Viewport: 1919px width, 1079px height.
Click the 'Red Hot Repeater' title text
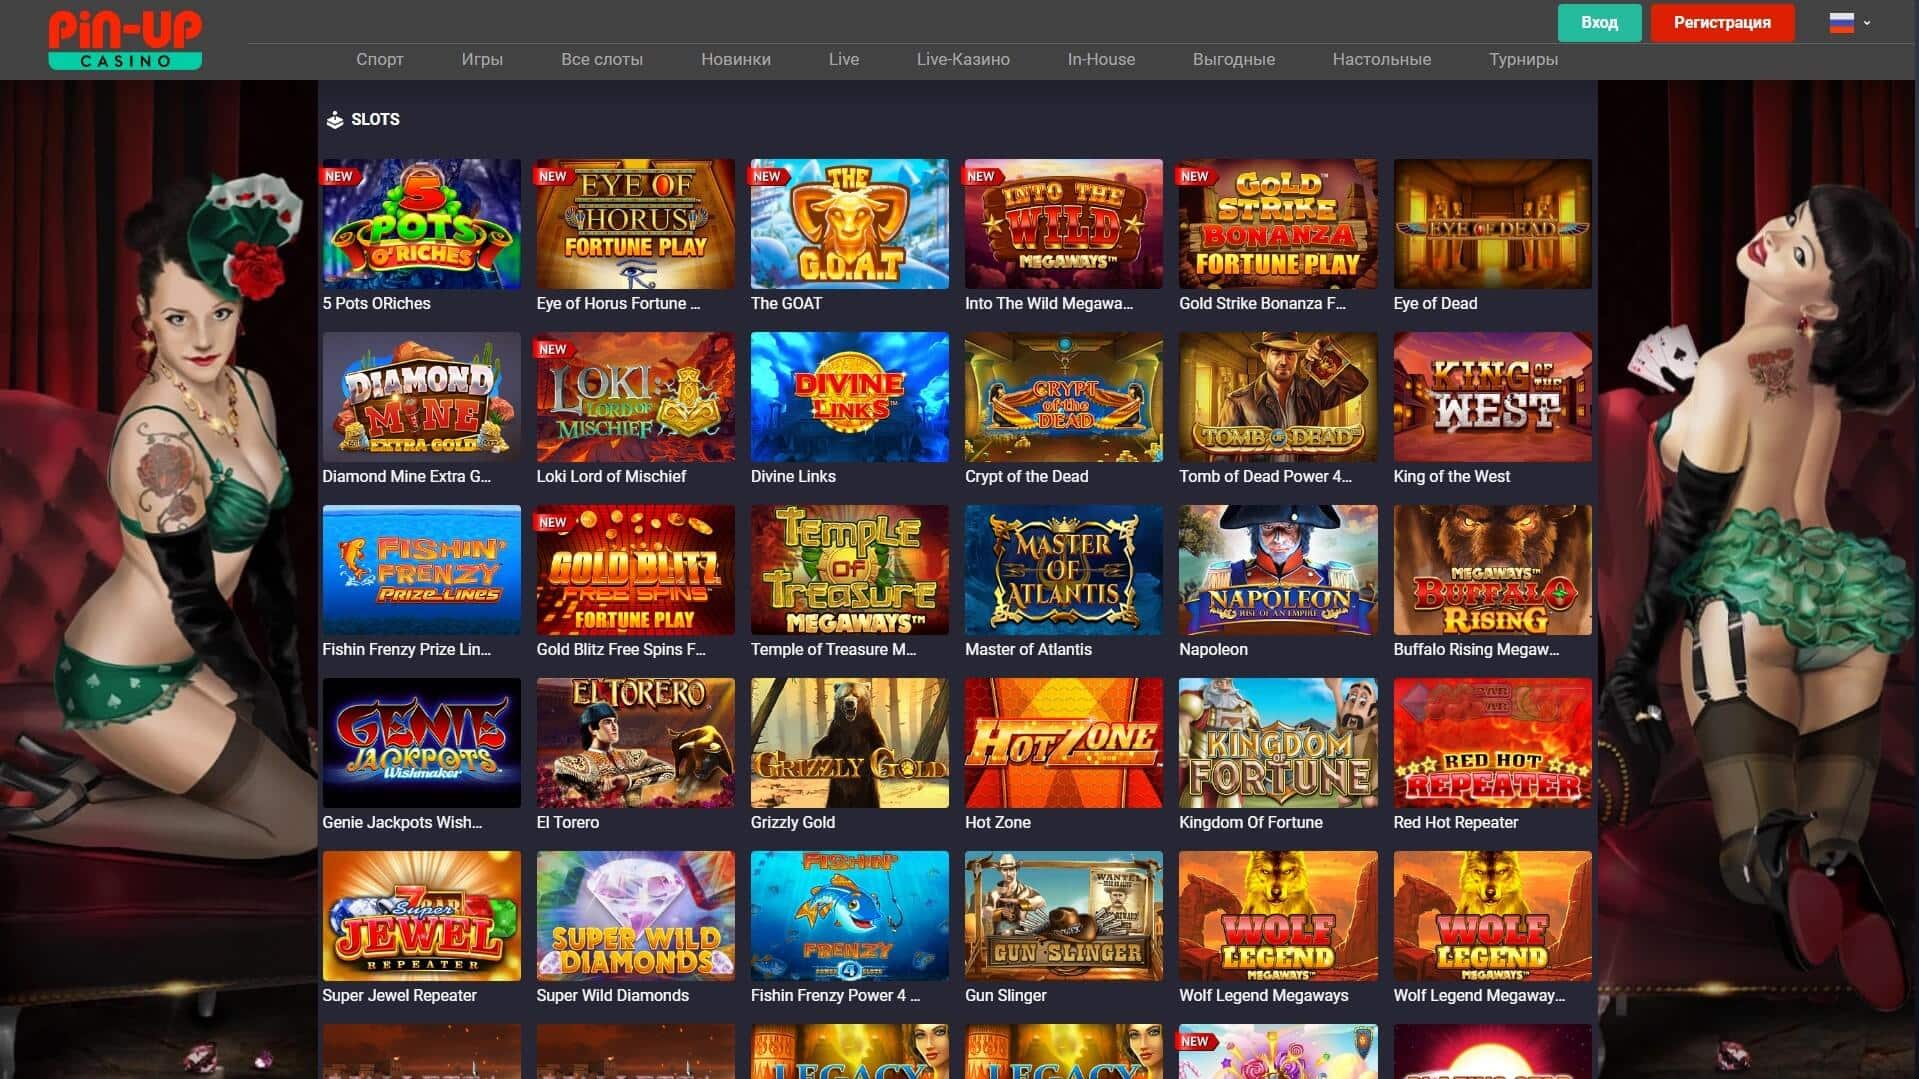[x=1455, y=823]
